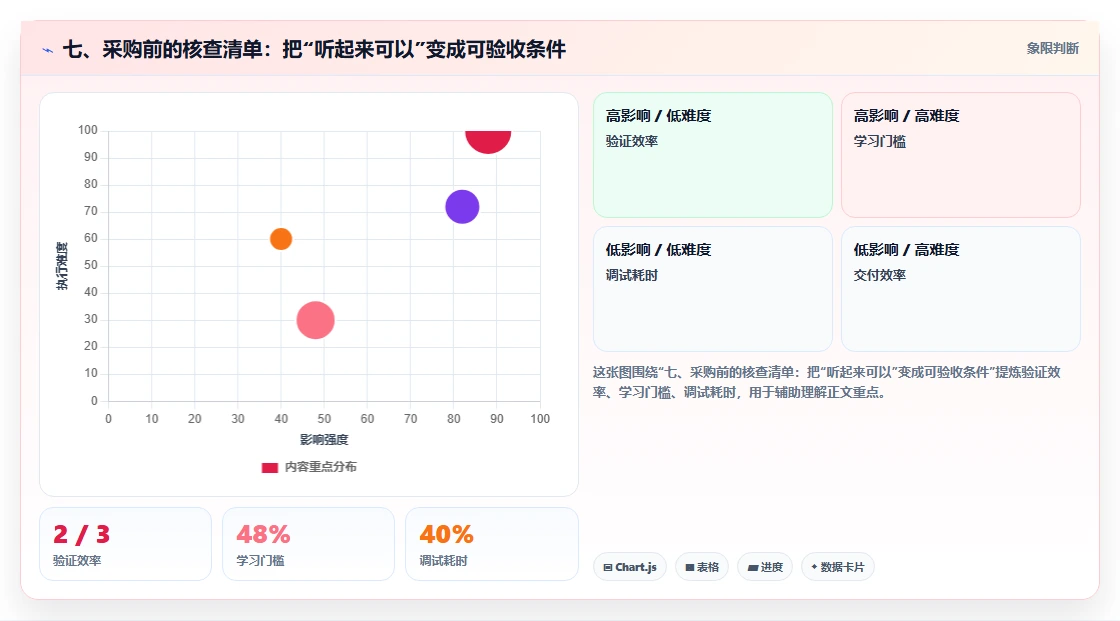
Task: Click the 2 / 3 验证效率 stat card
Action: click(x=126, y=545)
